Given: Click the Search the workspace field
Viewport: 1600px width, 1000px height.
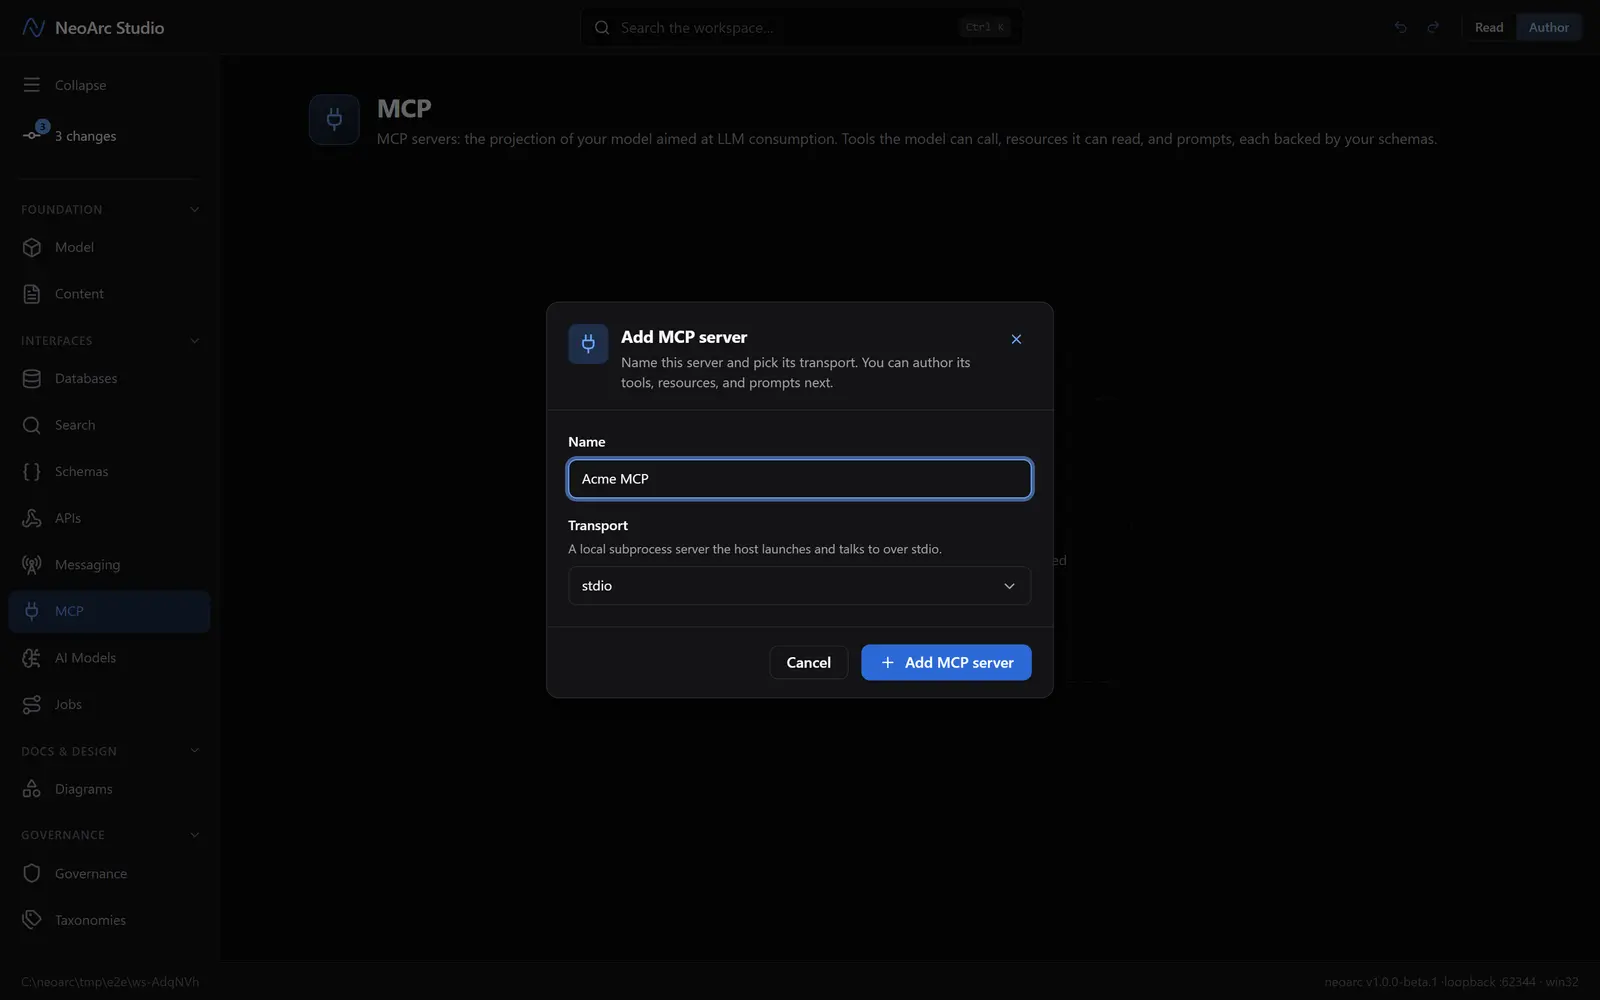Looking at the screenshot, I should click(801, 28).
